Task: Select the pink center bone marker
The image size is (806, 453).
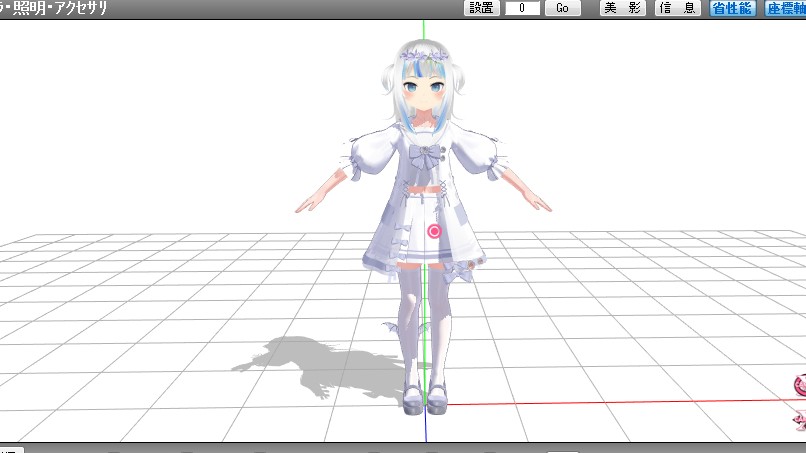Action: (x=434, y=231)
